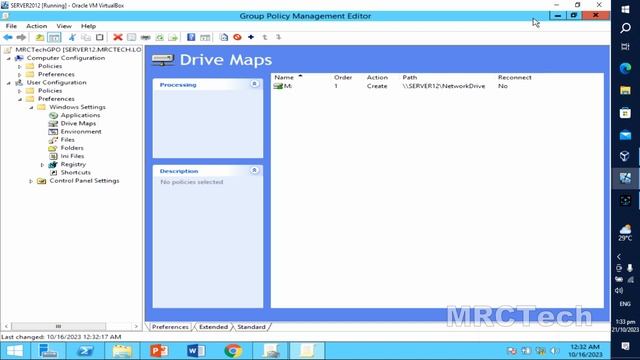The image size is (640, 360).
Task: Open PowerPoint from the VM taskbar
Action: (159, 351)
